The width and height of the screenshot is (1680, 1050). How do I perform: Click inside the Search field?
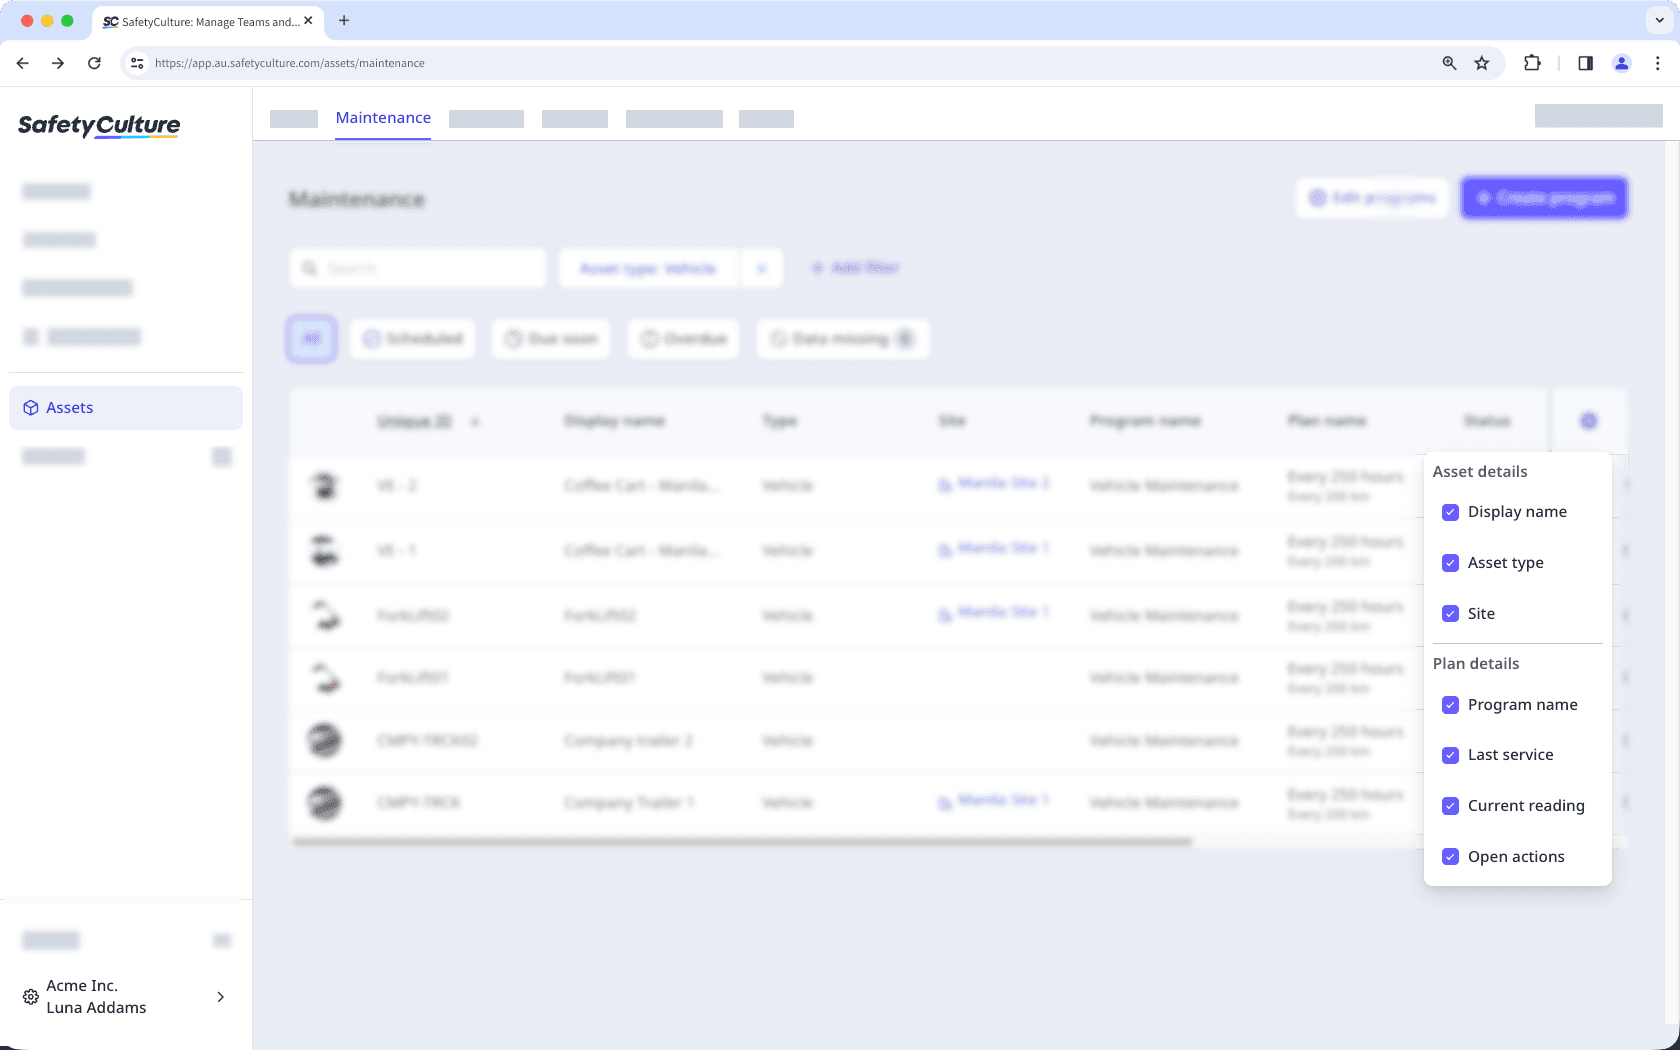420,268
